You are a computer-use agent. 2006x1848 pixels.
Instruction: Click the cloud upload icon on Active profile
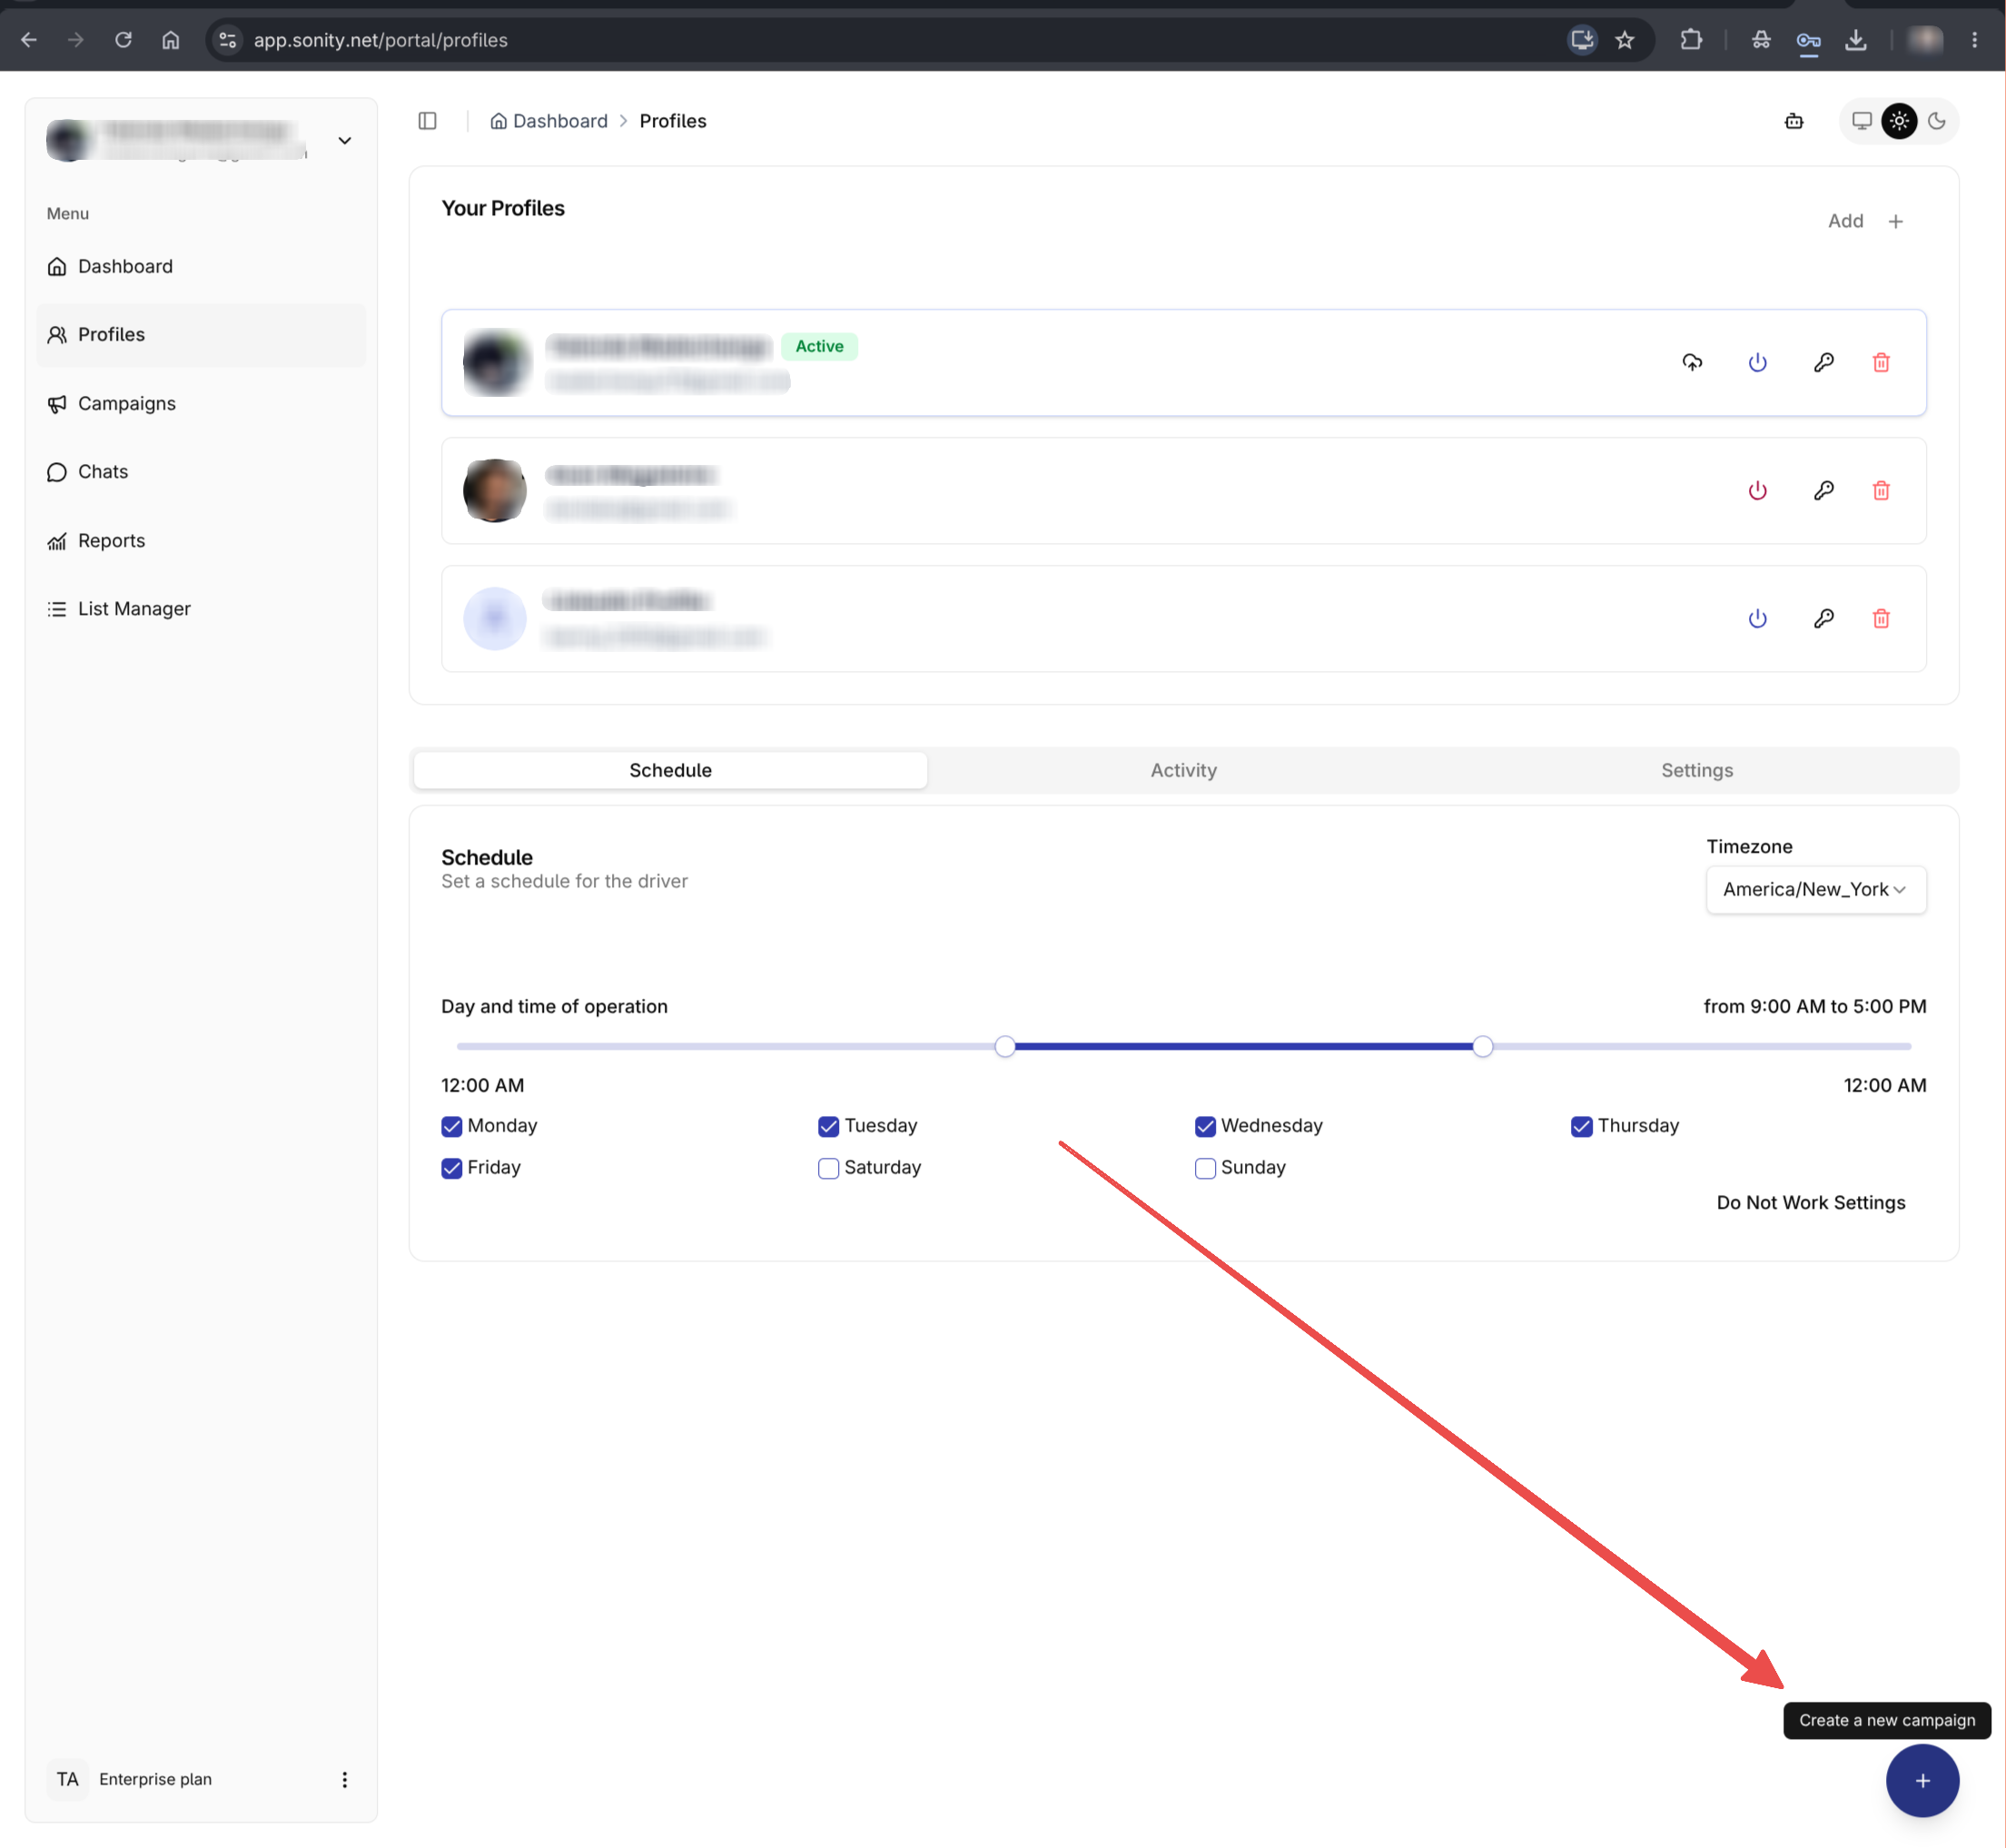pyautogui.click(x=1692, y=362)
